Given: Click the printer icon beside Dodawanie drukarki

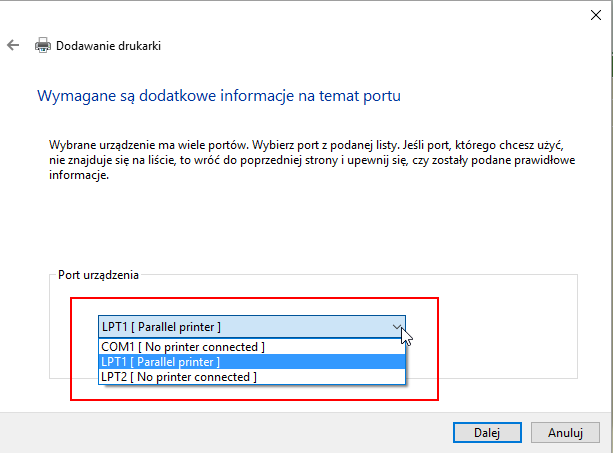Looking at the screenshot, I should click(x=43, y=45).
